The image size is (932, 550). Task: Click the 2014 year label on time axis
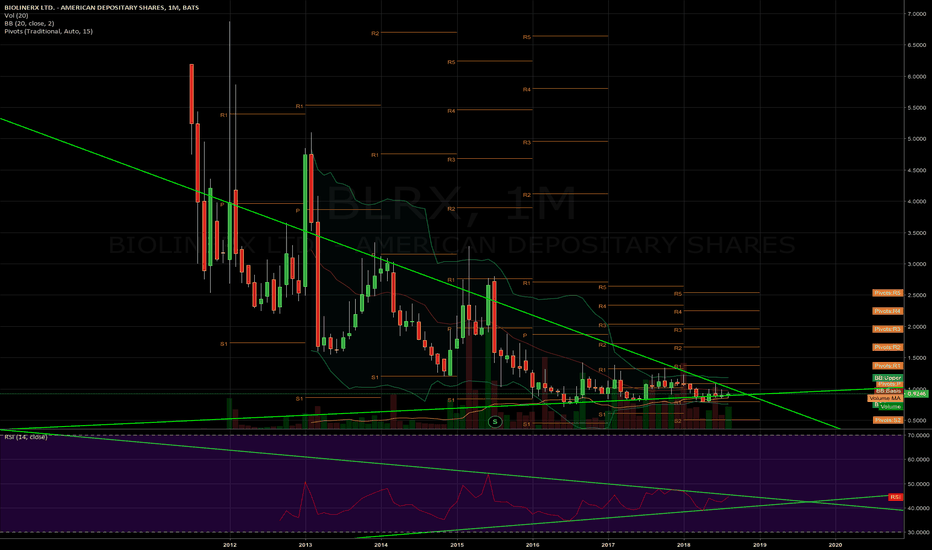coord(381,544)
